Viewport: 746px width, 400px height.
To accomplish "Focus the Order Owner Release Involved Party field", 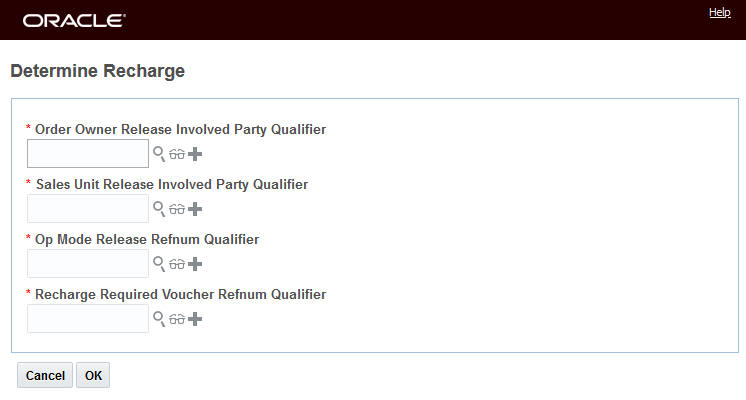I will coord(88,154).
